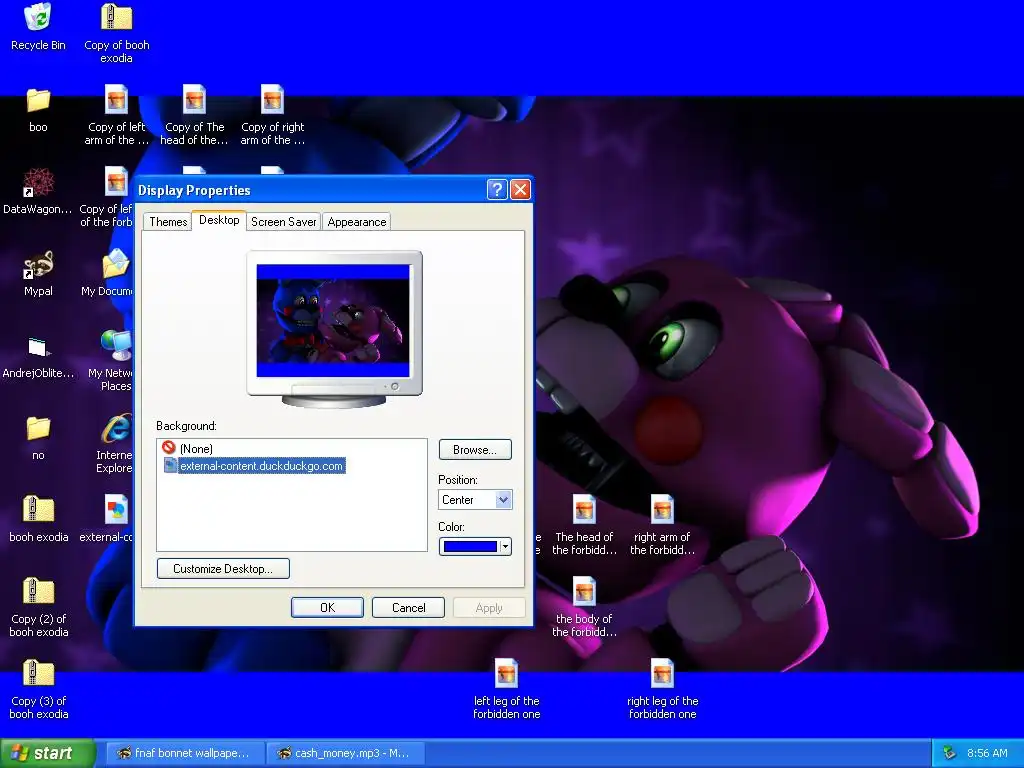Image resolution: width=1024 pixels, height=768 pixels.
Task: Click the taskbar clock showing 8:56 AM
Action: coord(987,753)
